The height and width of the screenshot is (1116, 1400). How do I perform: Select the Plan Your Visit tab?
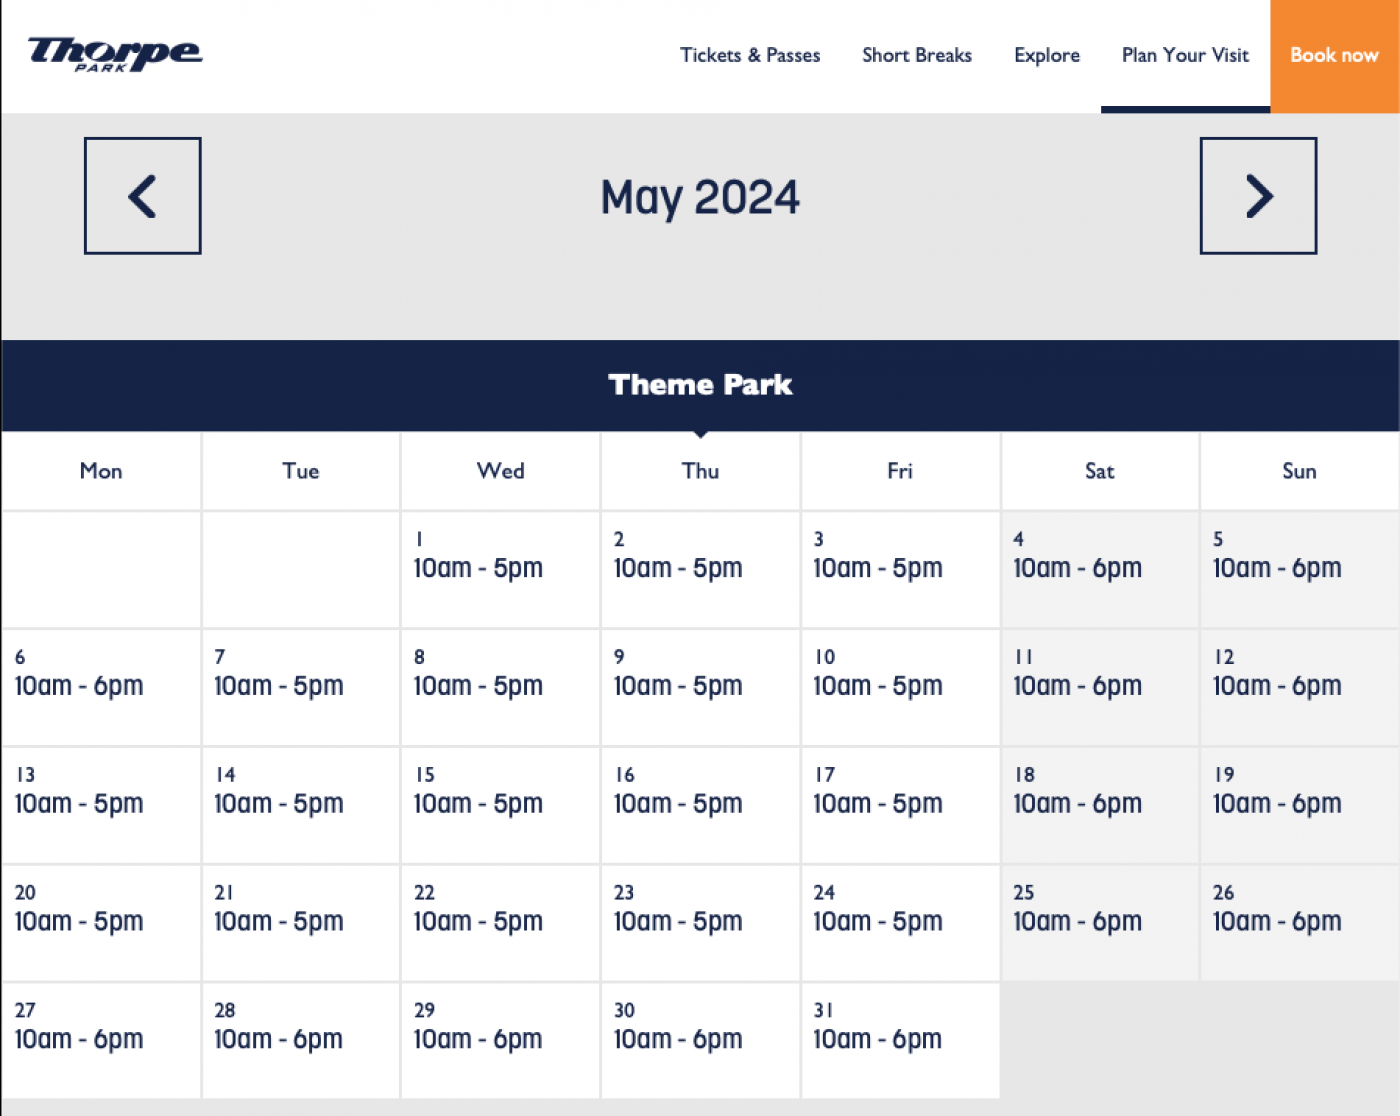click(1185, 55)
